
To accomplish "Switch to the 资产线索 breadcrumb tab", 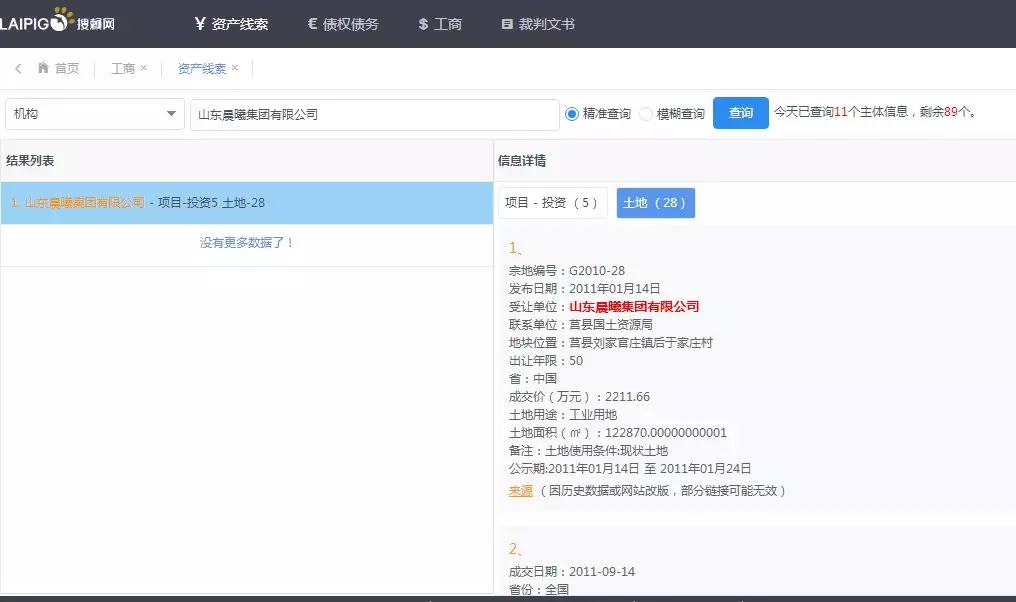I will [x=202, y=68].
